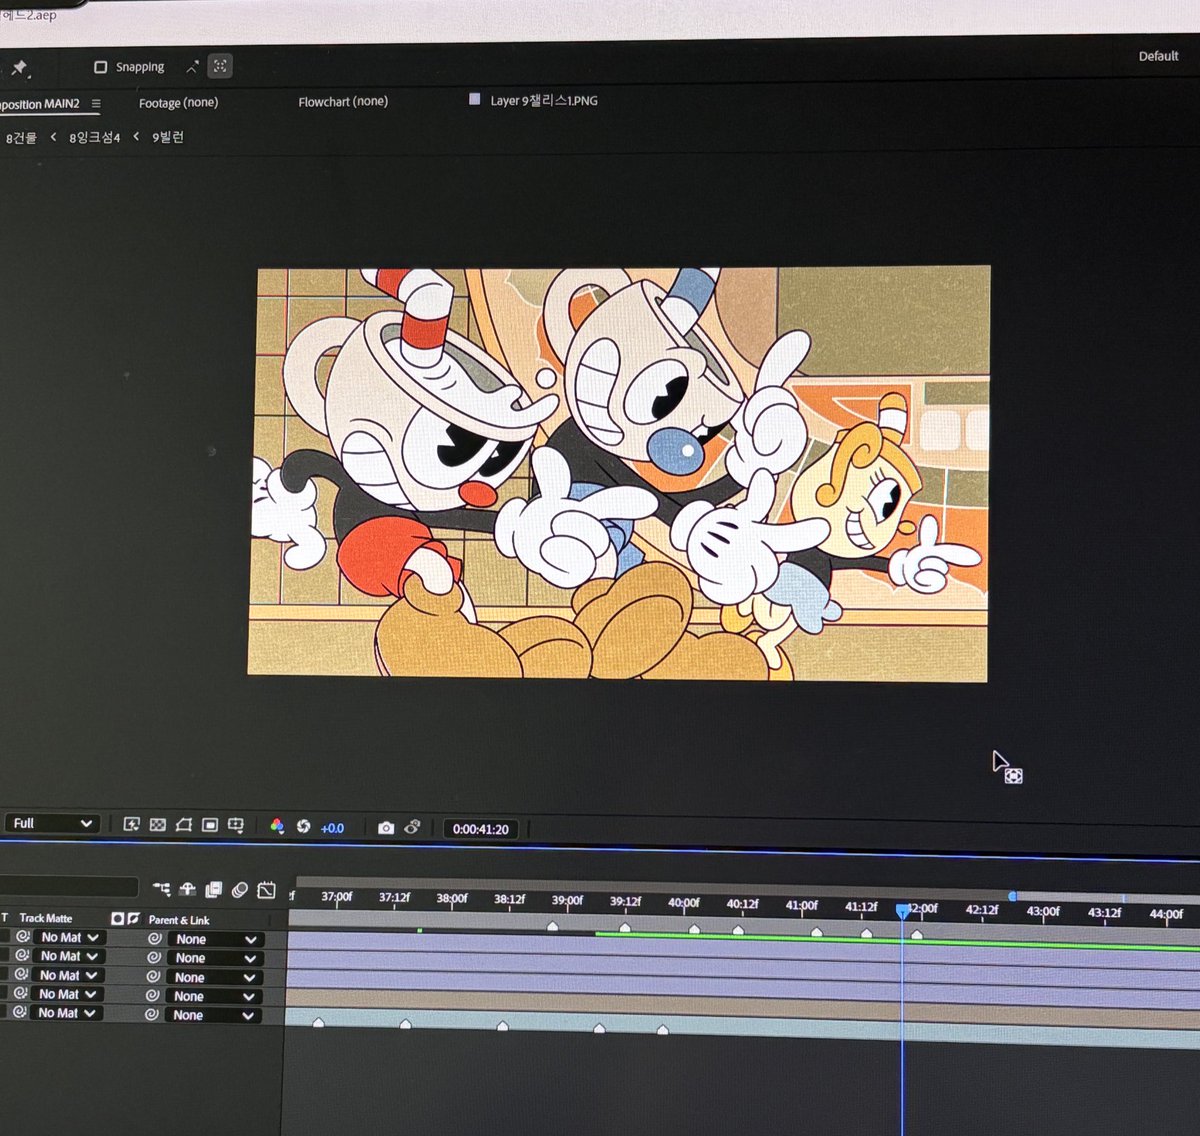Open Composition Mini-Flowchart icon
The image size is (1200, 1136).
tap(161, 889)
